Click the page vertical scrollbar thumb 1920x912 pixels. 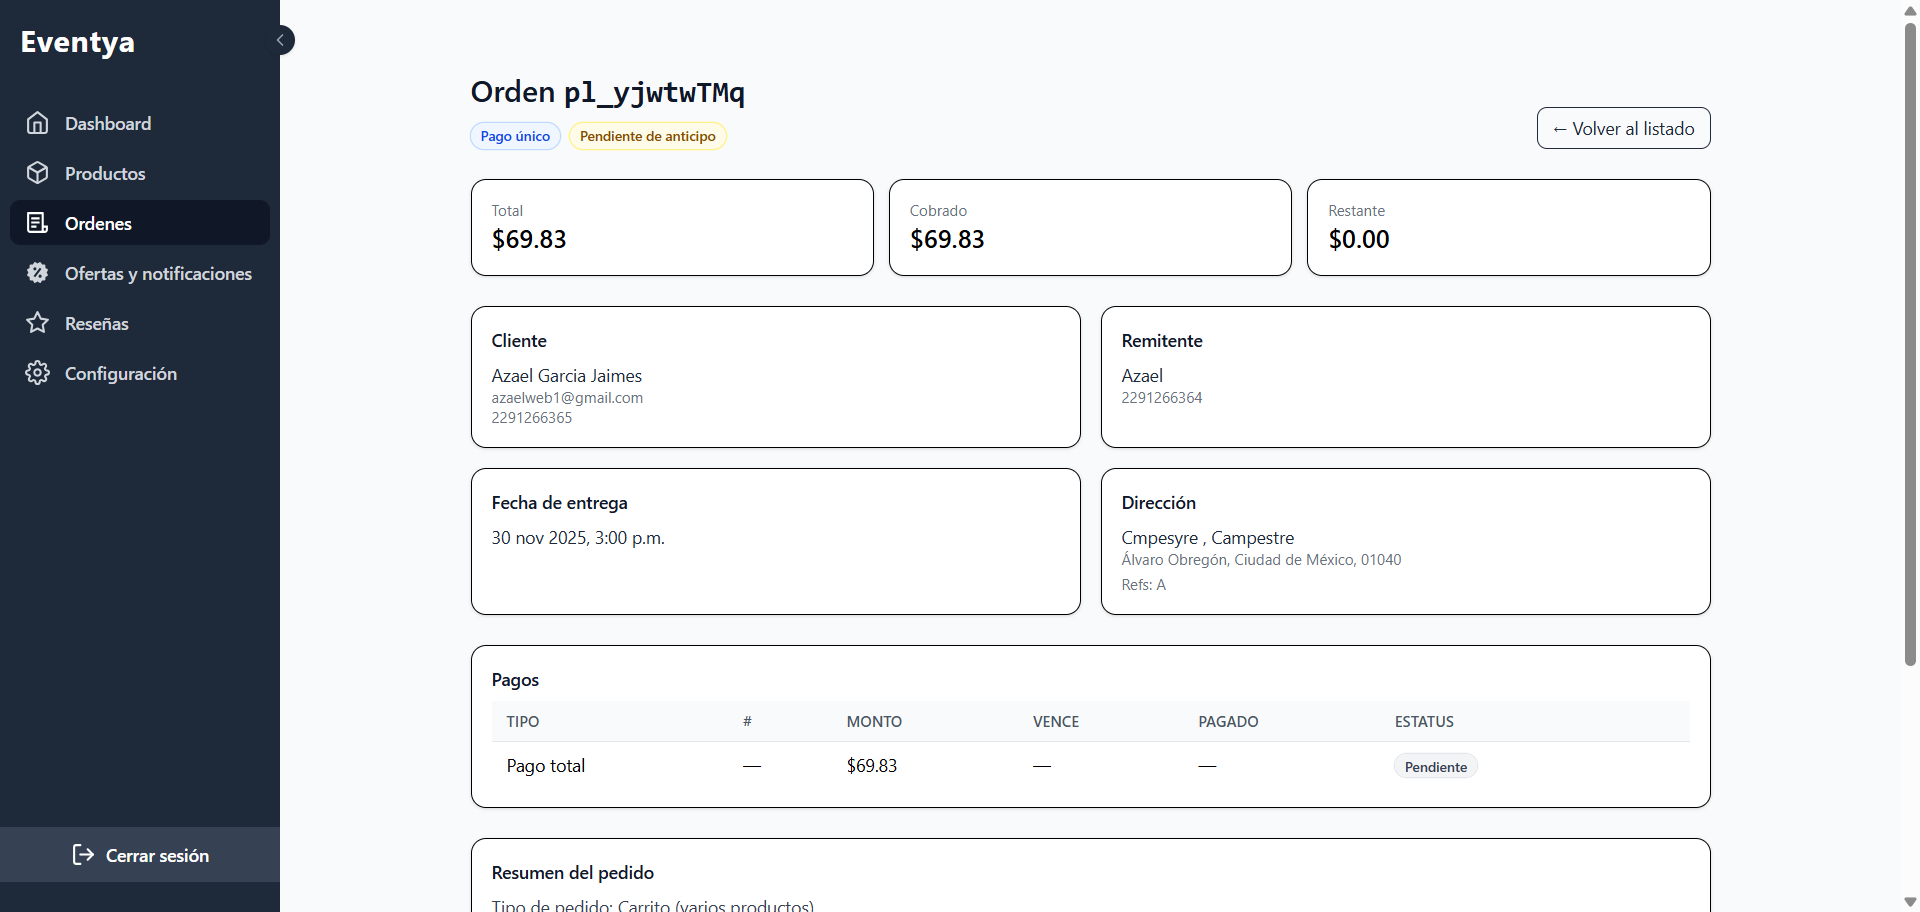(1910, 340)
